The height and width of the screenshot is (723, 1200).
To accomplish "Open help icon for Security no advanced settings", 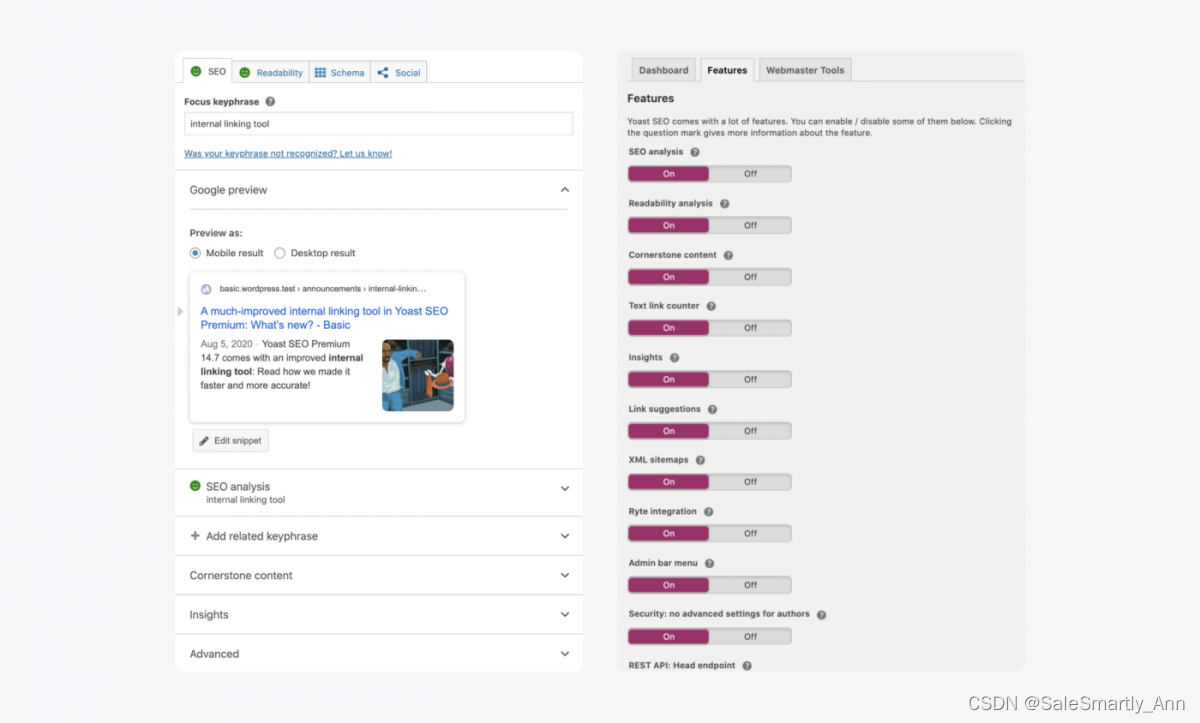I will coord(821,614).
